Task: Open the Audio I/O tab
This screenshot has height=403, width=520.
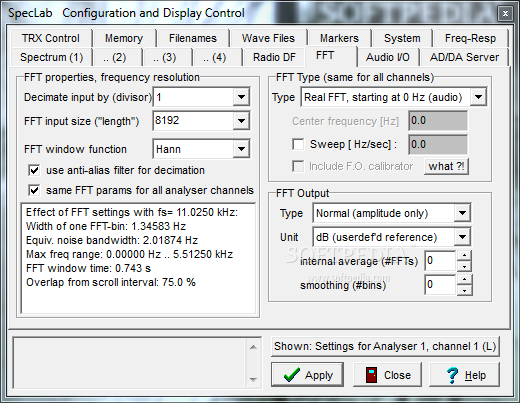Action: pyautogui.click(x=387, y=57)
